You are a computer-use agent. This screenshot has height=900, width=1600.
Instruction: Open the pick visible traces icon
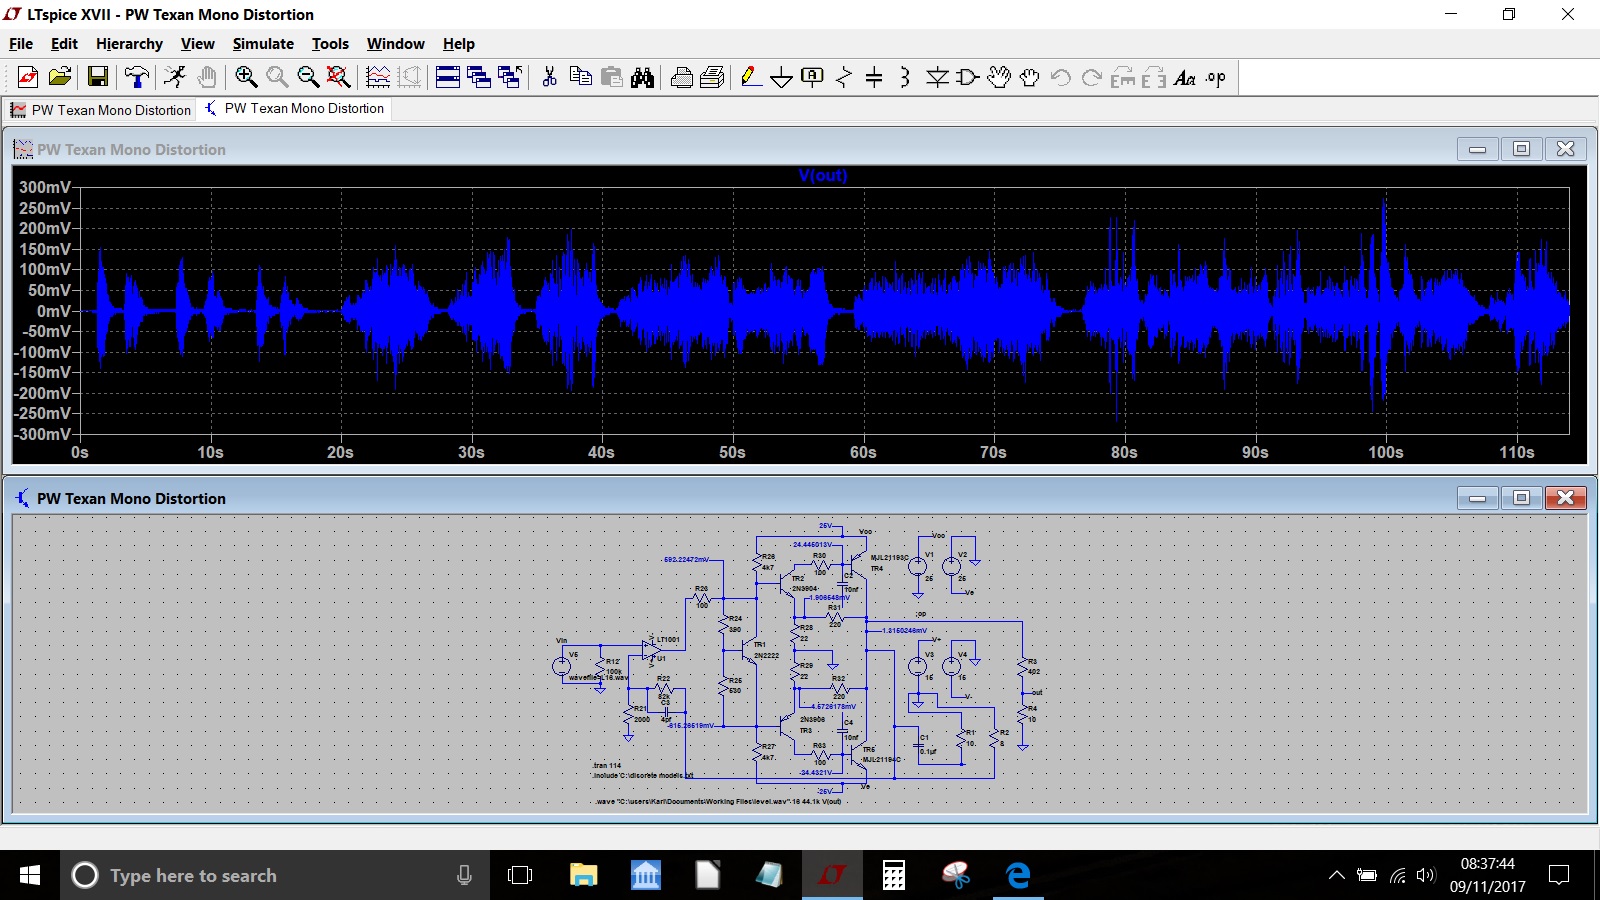pyautogui.click(x=378, y=77)
